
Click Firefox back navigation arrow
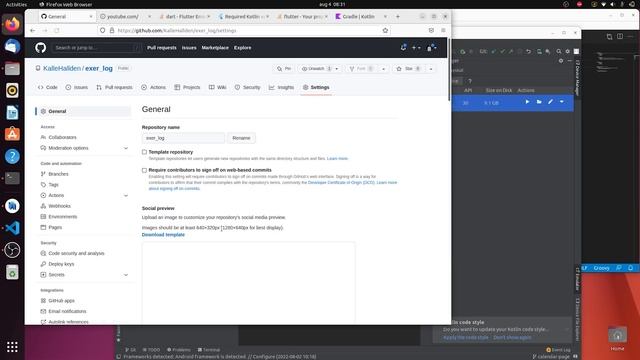(x=33, y=31)
